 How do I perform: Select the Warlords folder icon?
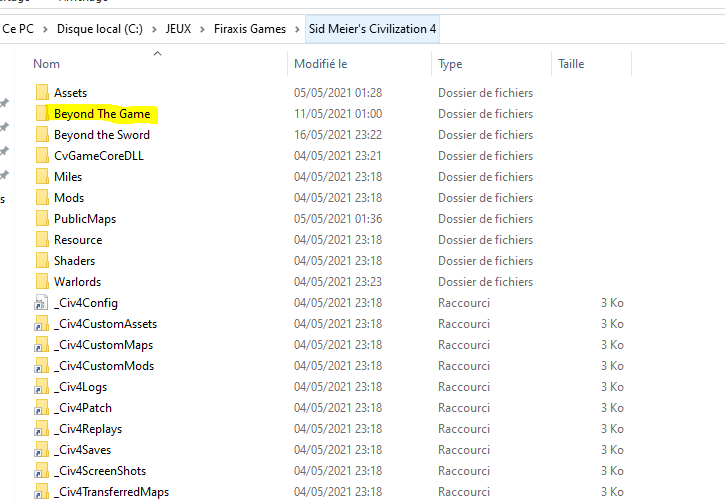(x=42, y=282)
